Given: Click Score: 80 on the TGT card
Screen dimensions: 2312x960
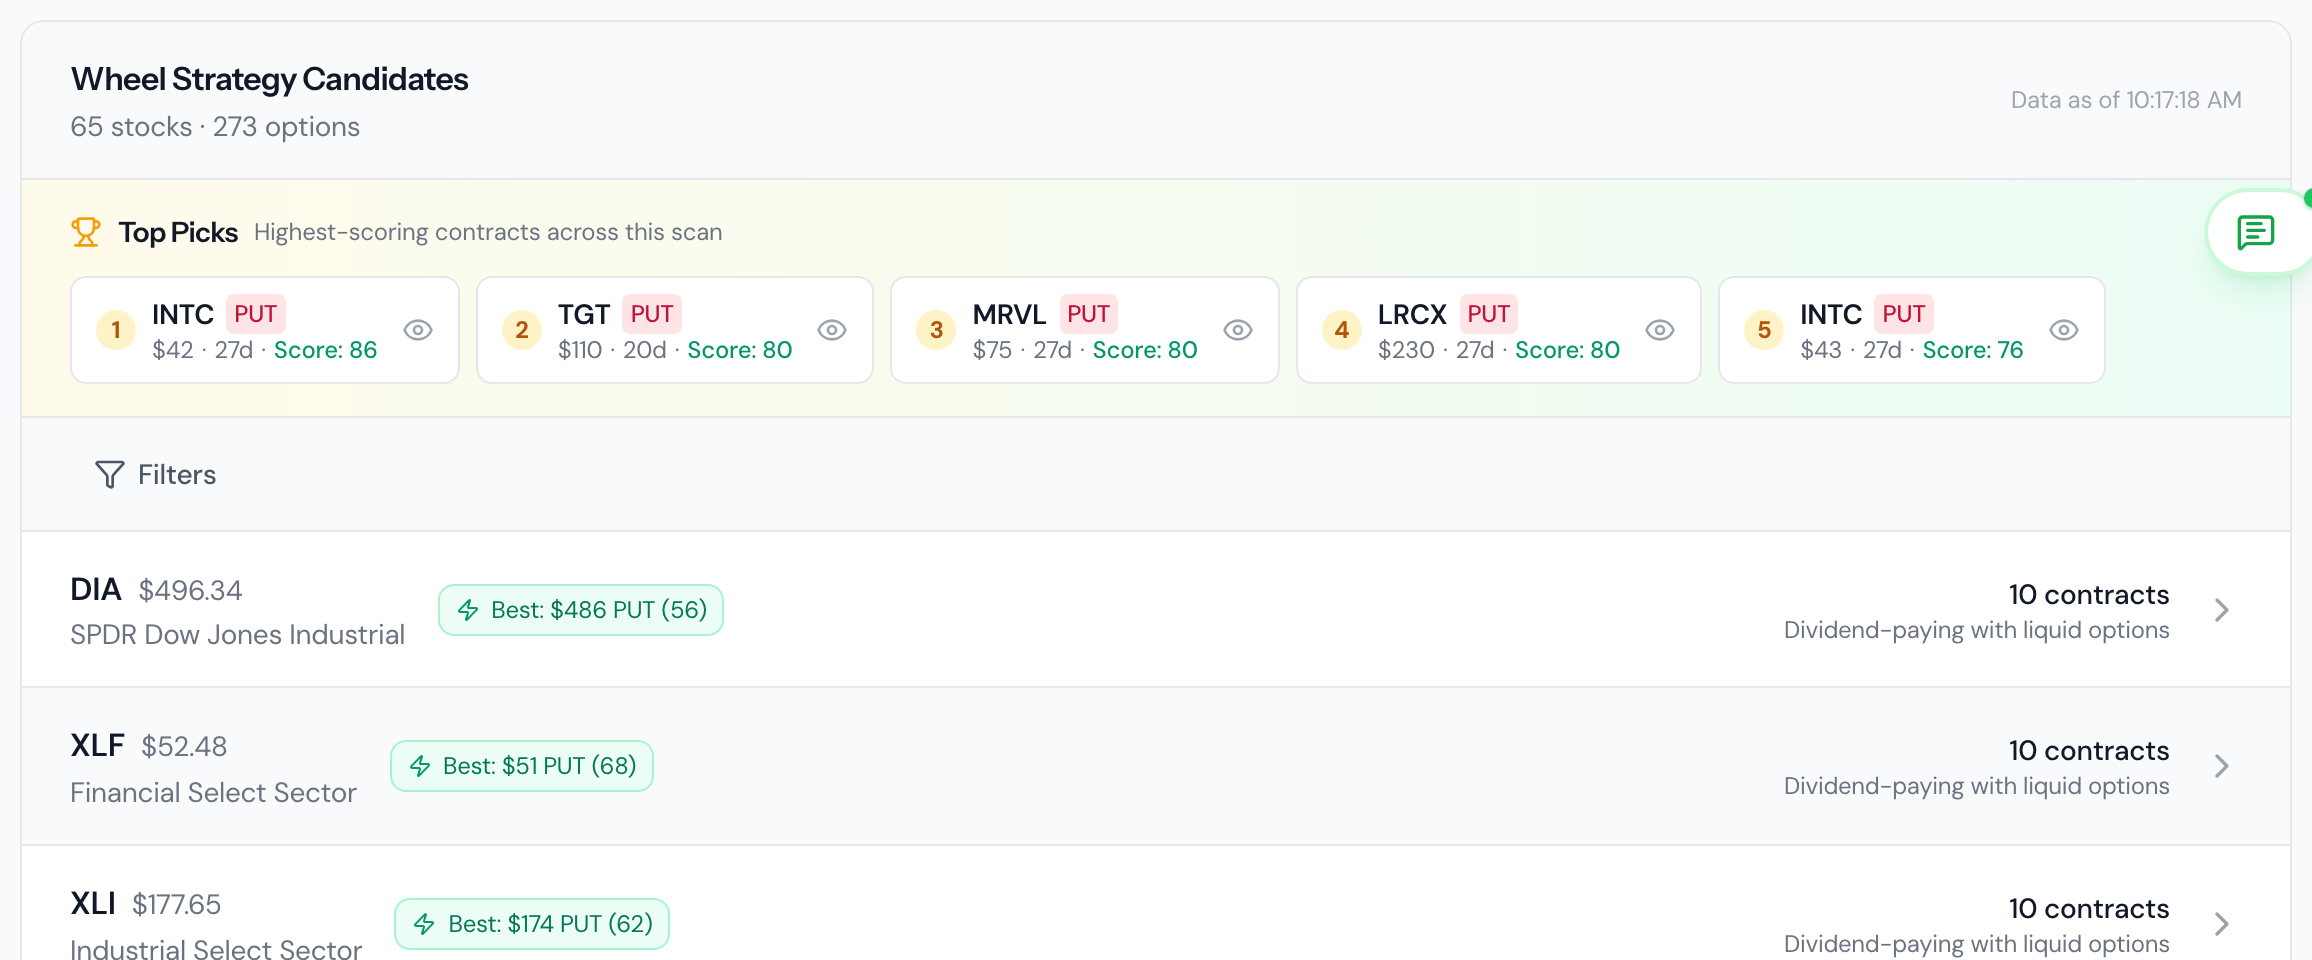Looking at the screenshot, I should (x=740, y=350).
